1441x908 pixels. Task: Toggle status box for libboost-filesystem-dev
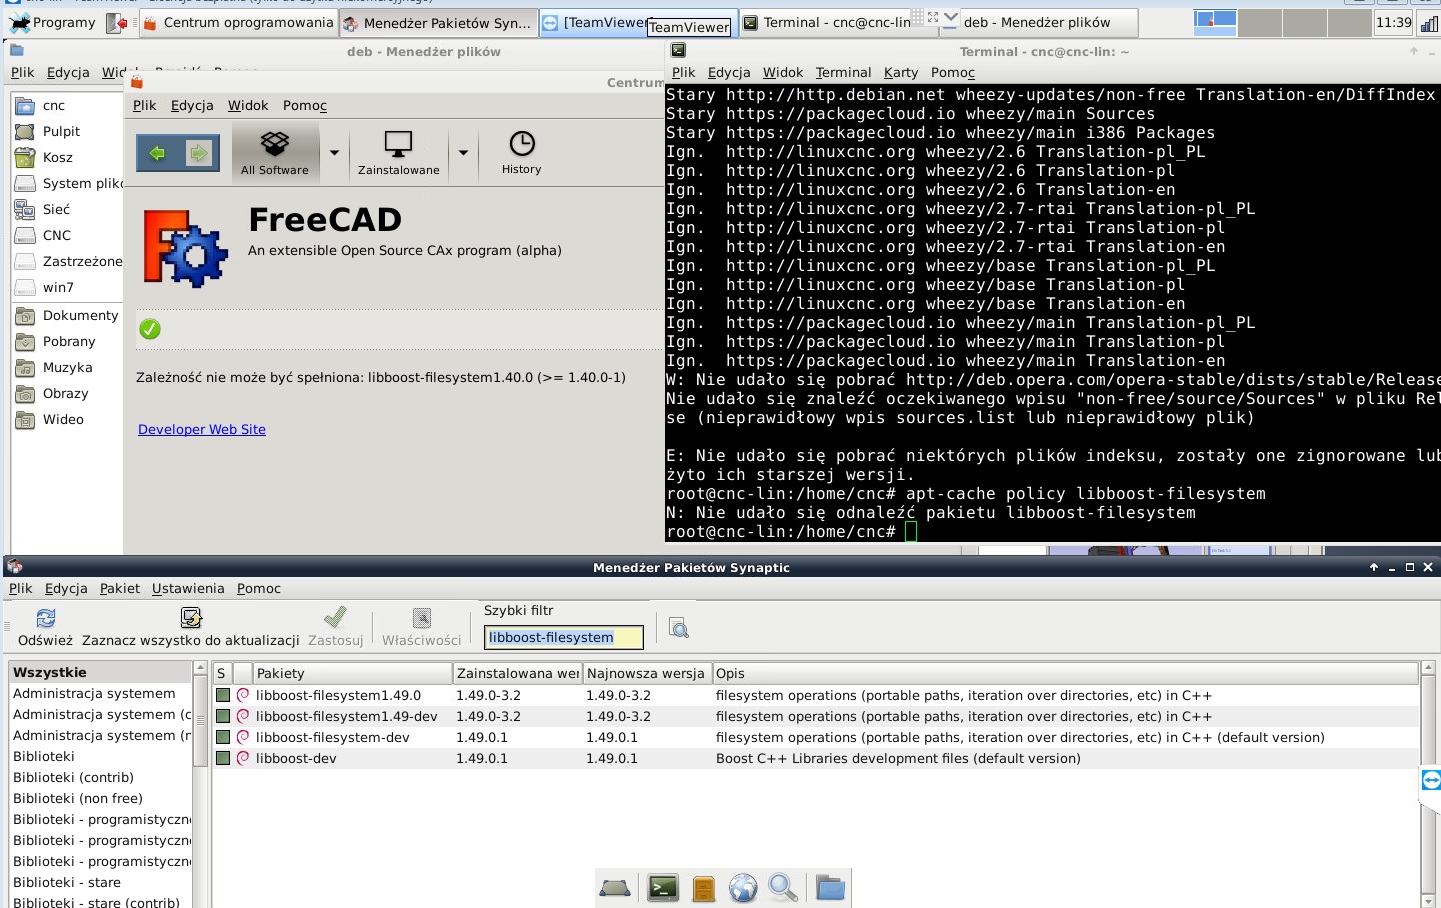tap(223, 737)
